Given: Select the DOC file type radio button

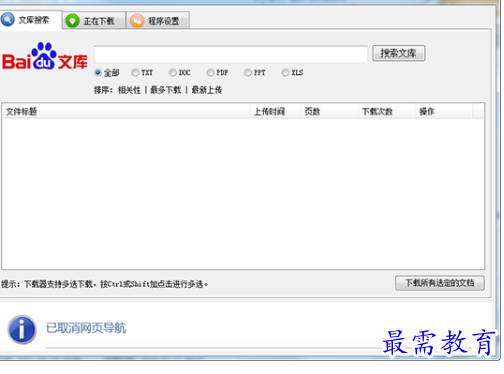Looking at the screenshot, I should click(x=173, y=72).
